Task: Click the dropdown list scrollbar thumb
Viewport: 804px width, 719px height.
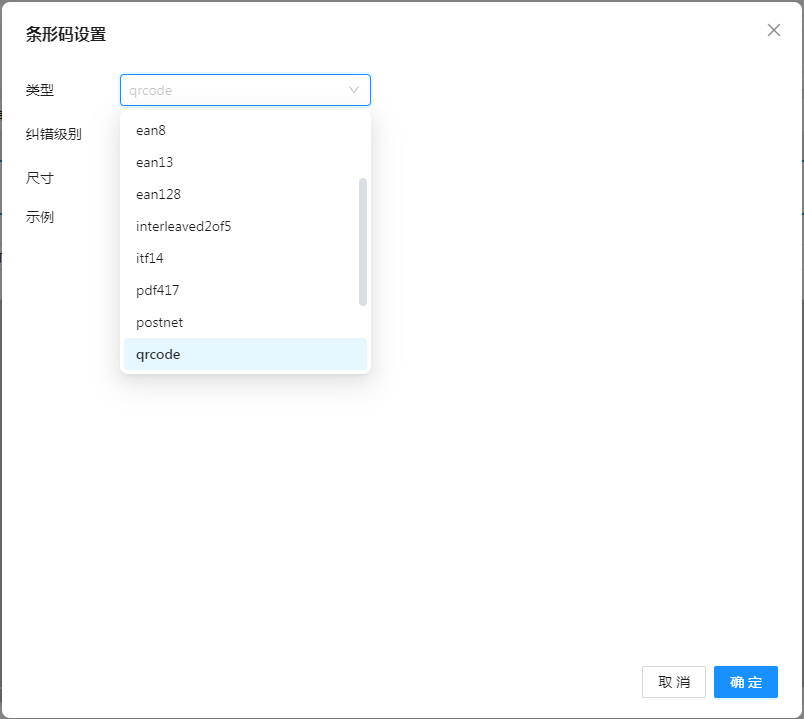Action: pyautogui.click(x=363, y=241)
